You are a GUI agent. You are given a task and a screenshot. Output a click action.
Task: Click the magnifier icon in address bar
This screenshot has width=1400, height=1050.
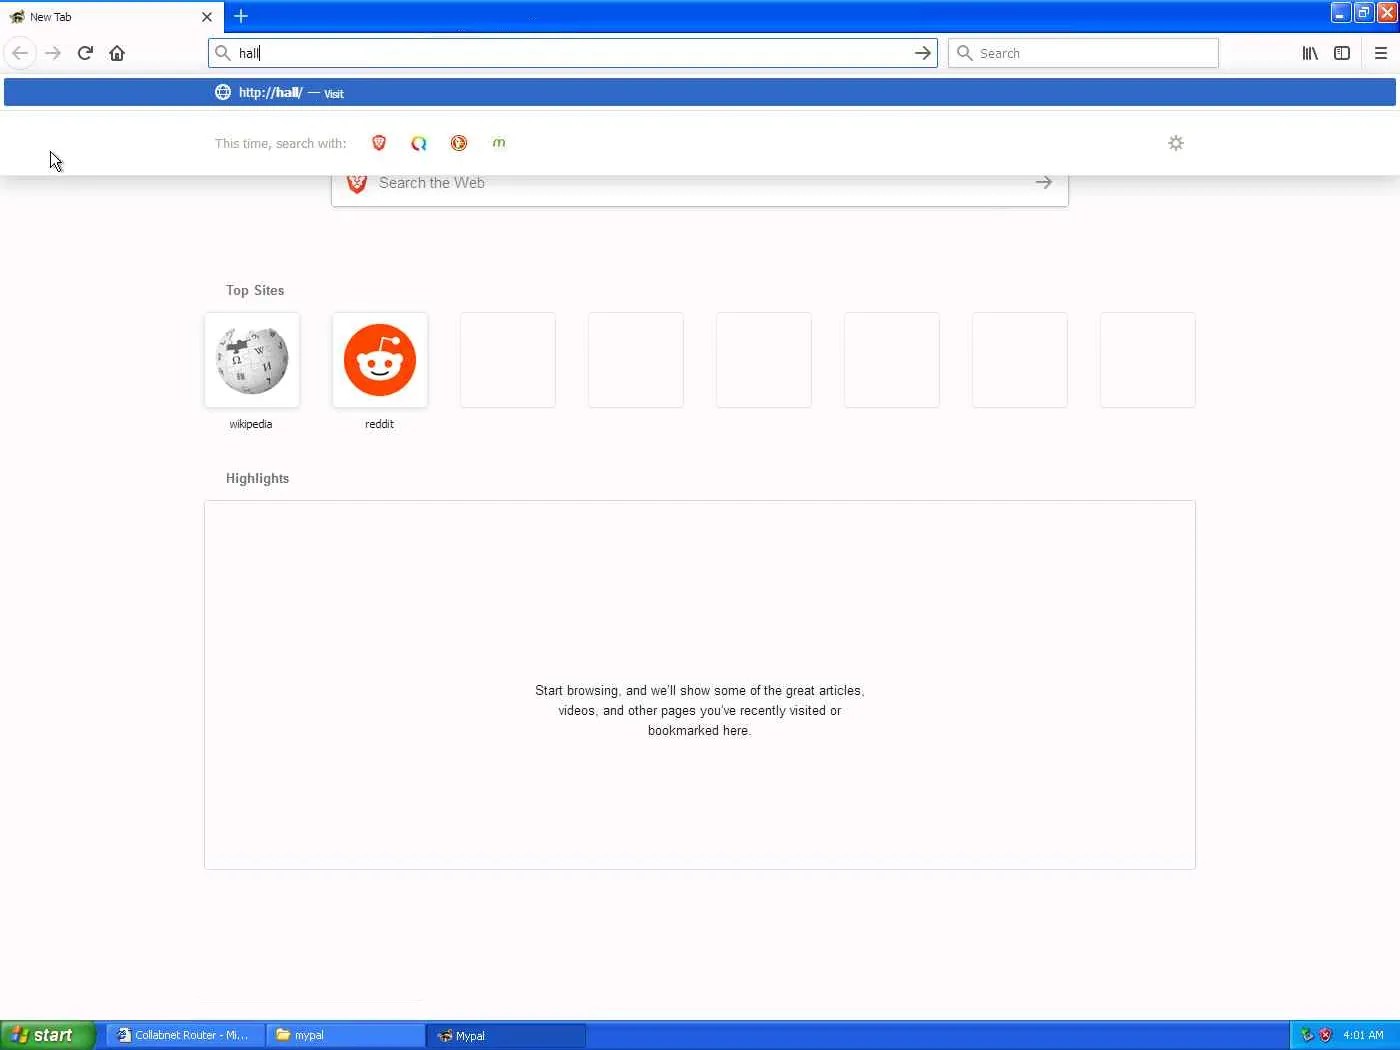coord(223,53)
